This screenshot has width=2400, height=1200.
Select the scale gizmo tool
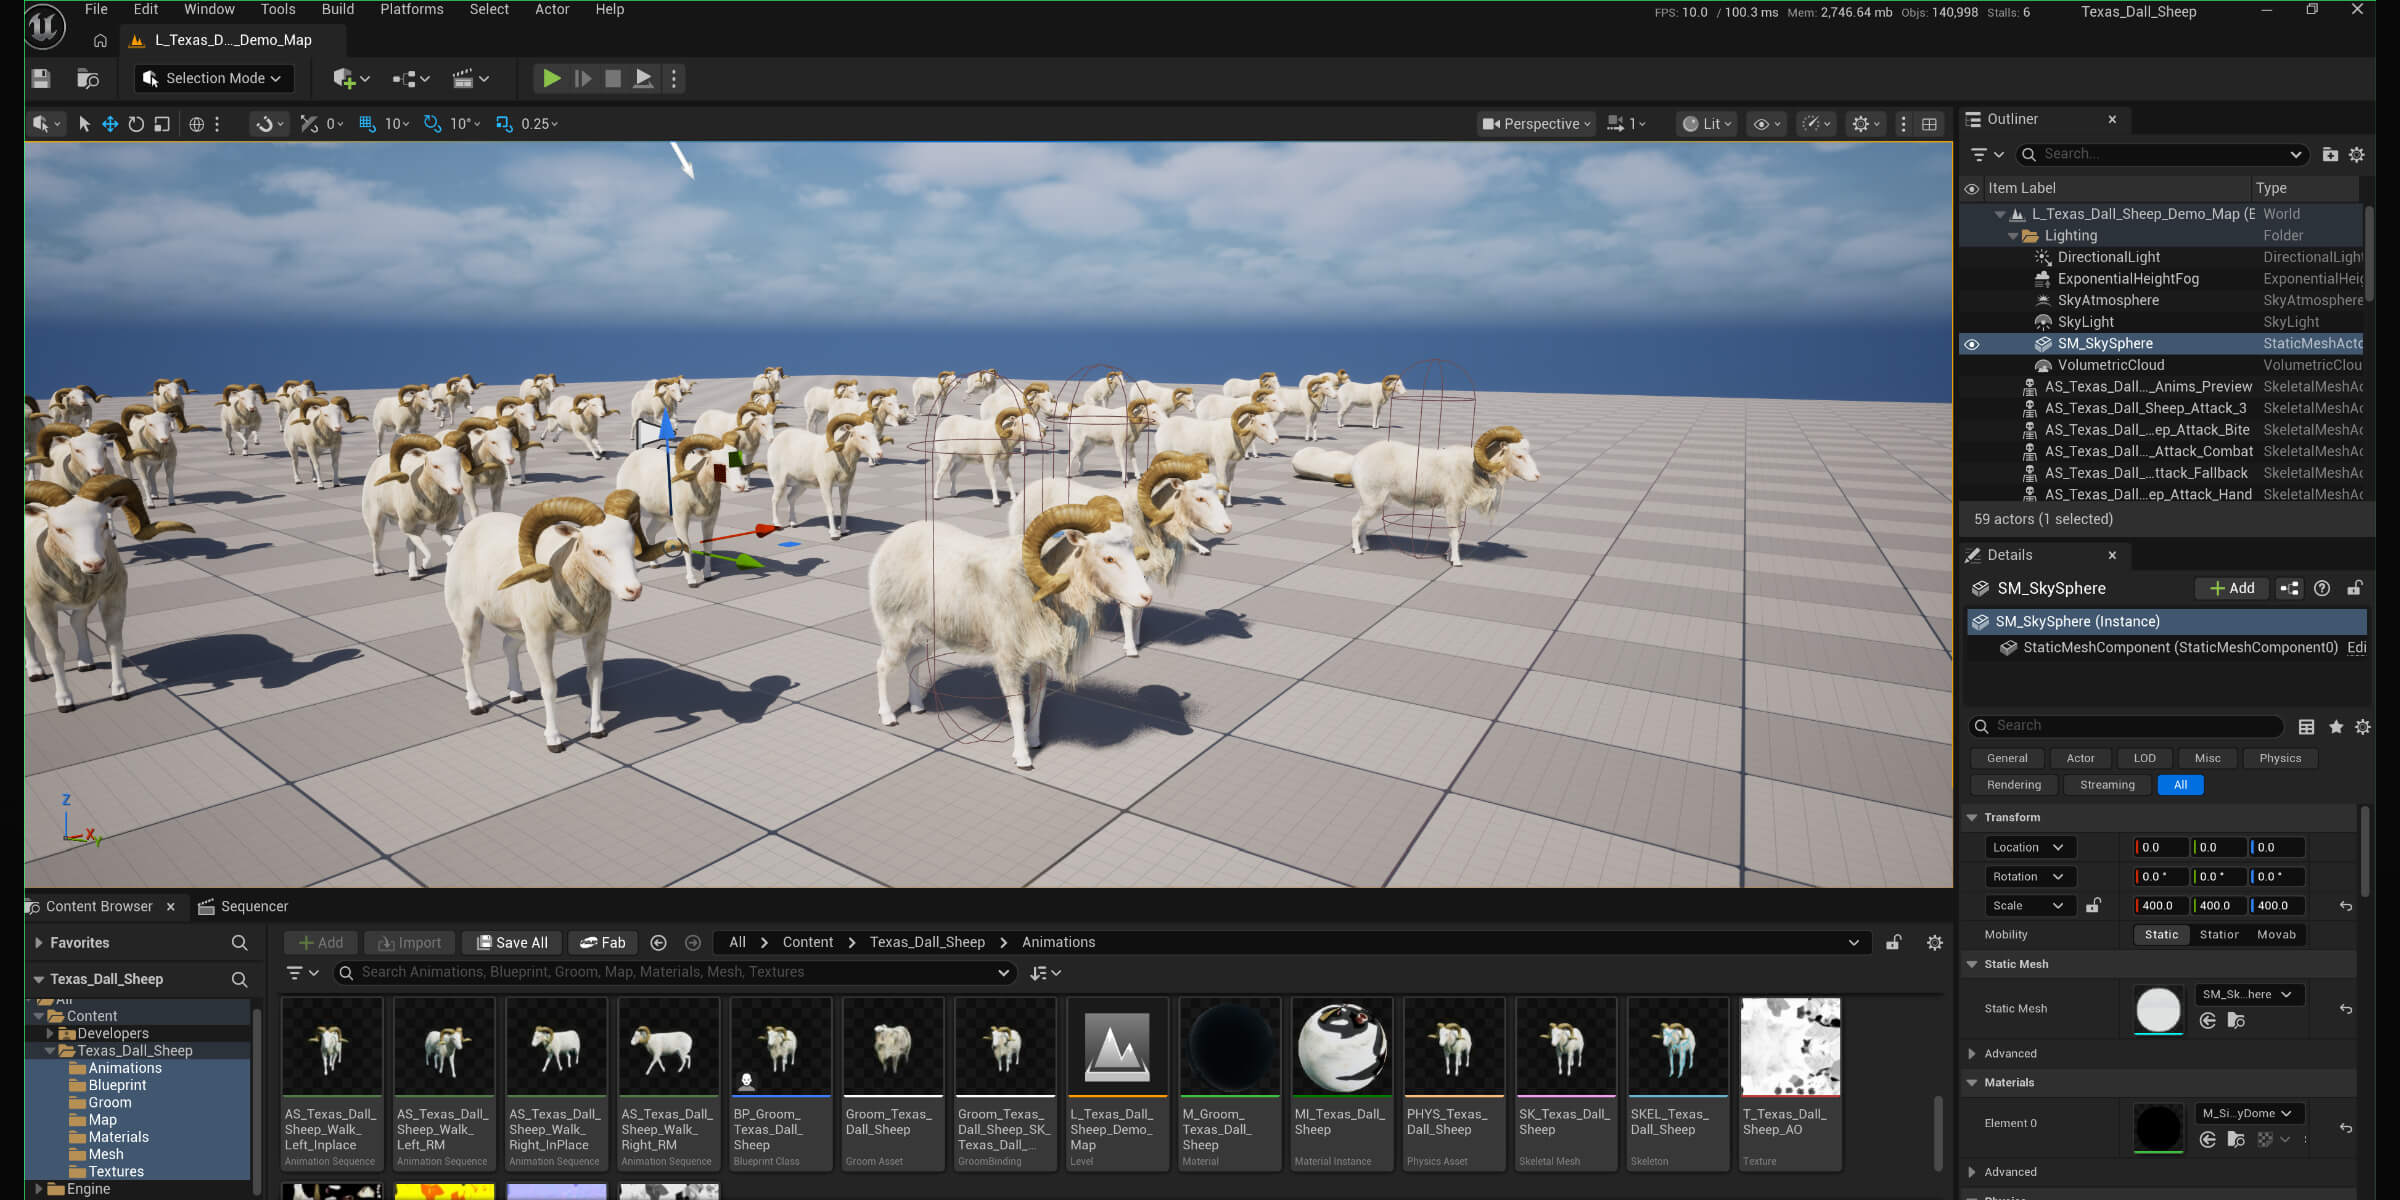point(162,124)
